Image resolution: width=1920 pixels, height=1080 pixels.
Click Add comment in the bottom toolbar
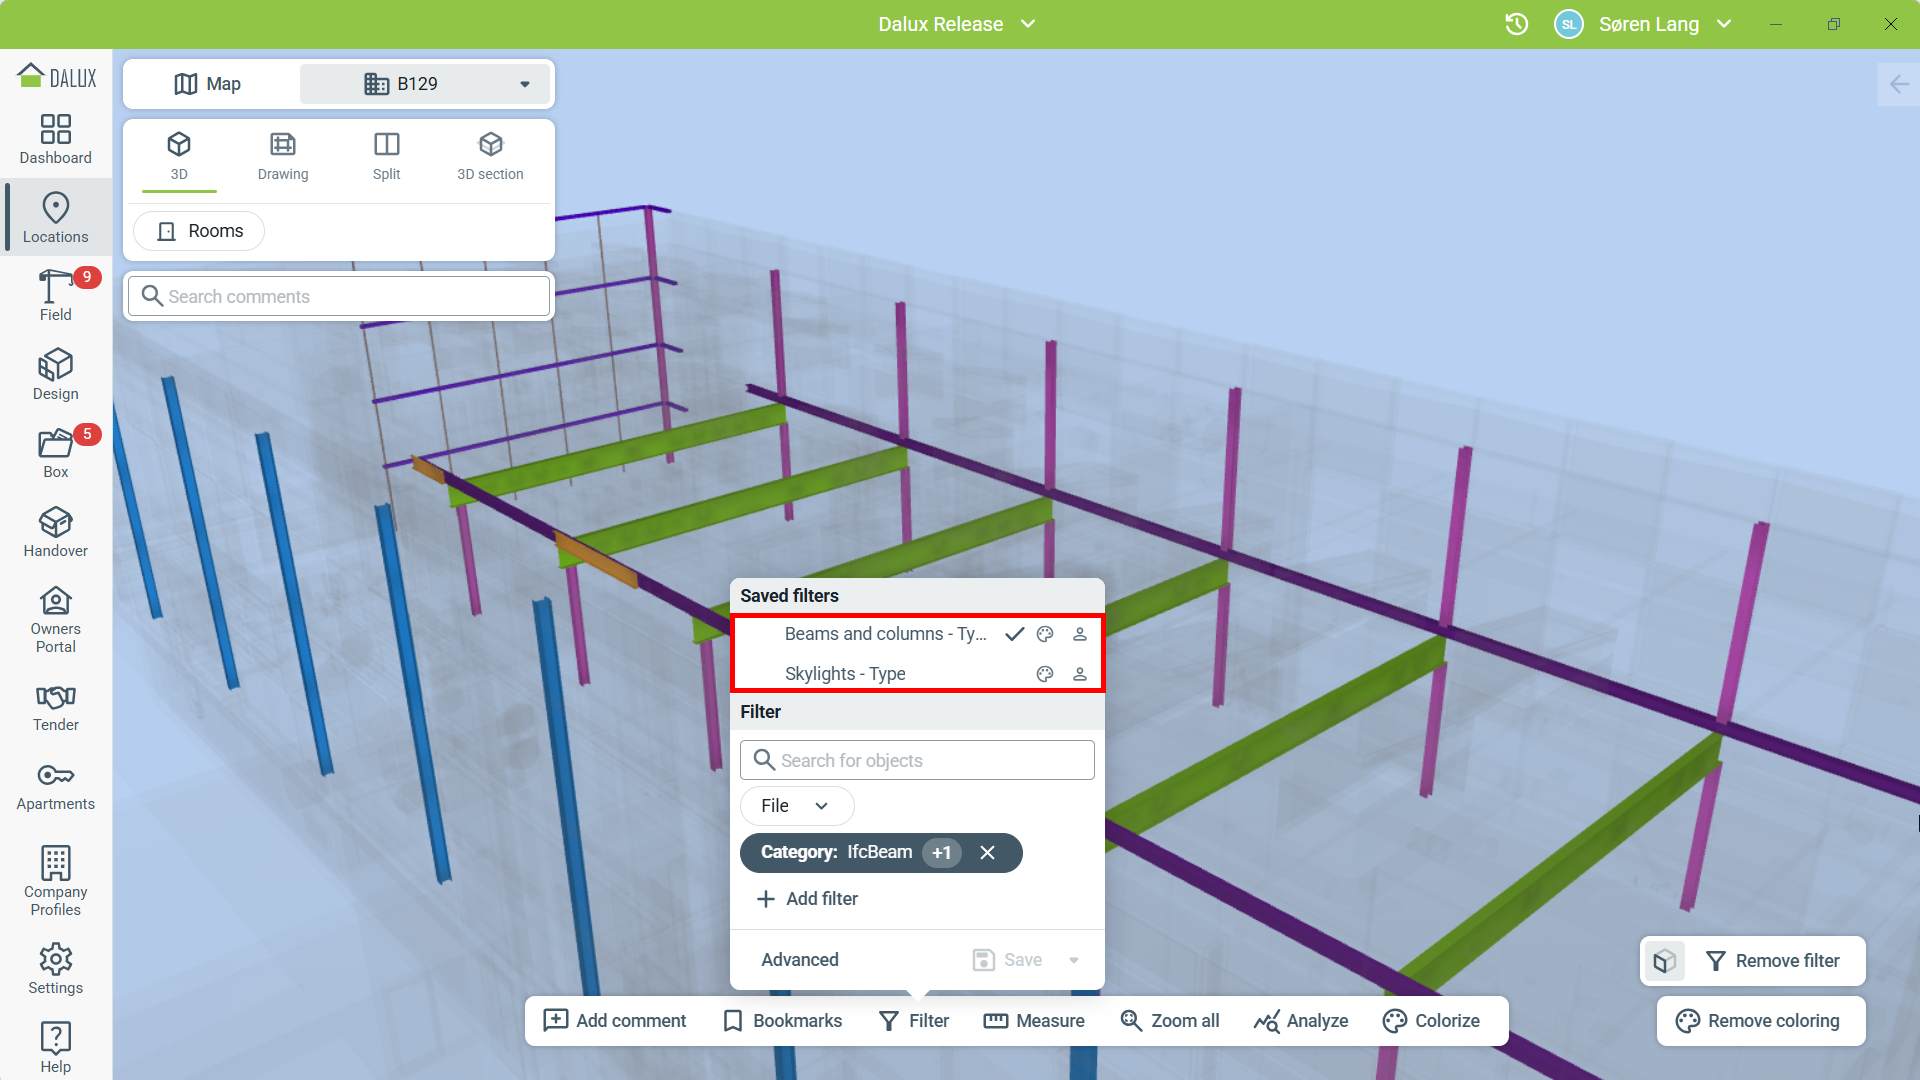[615, 1021]
